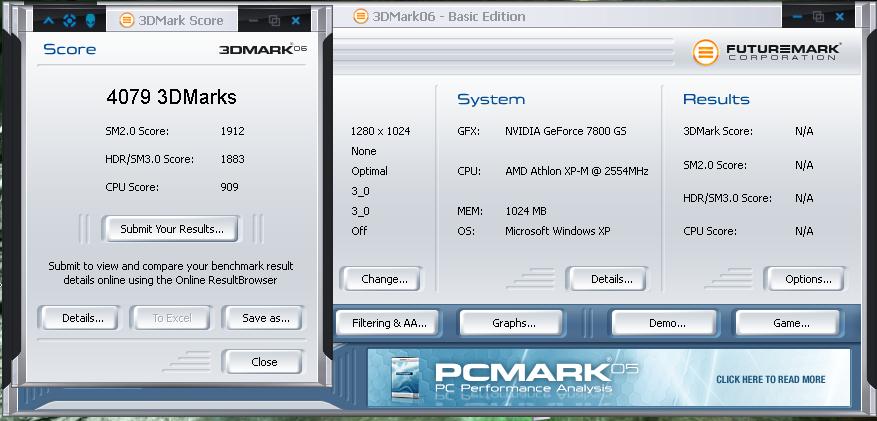Open System Details button
Image resolution: width=877 pixels, height=421 pixels.
(607, 279)
